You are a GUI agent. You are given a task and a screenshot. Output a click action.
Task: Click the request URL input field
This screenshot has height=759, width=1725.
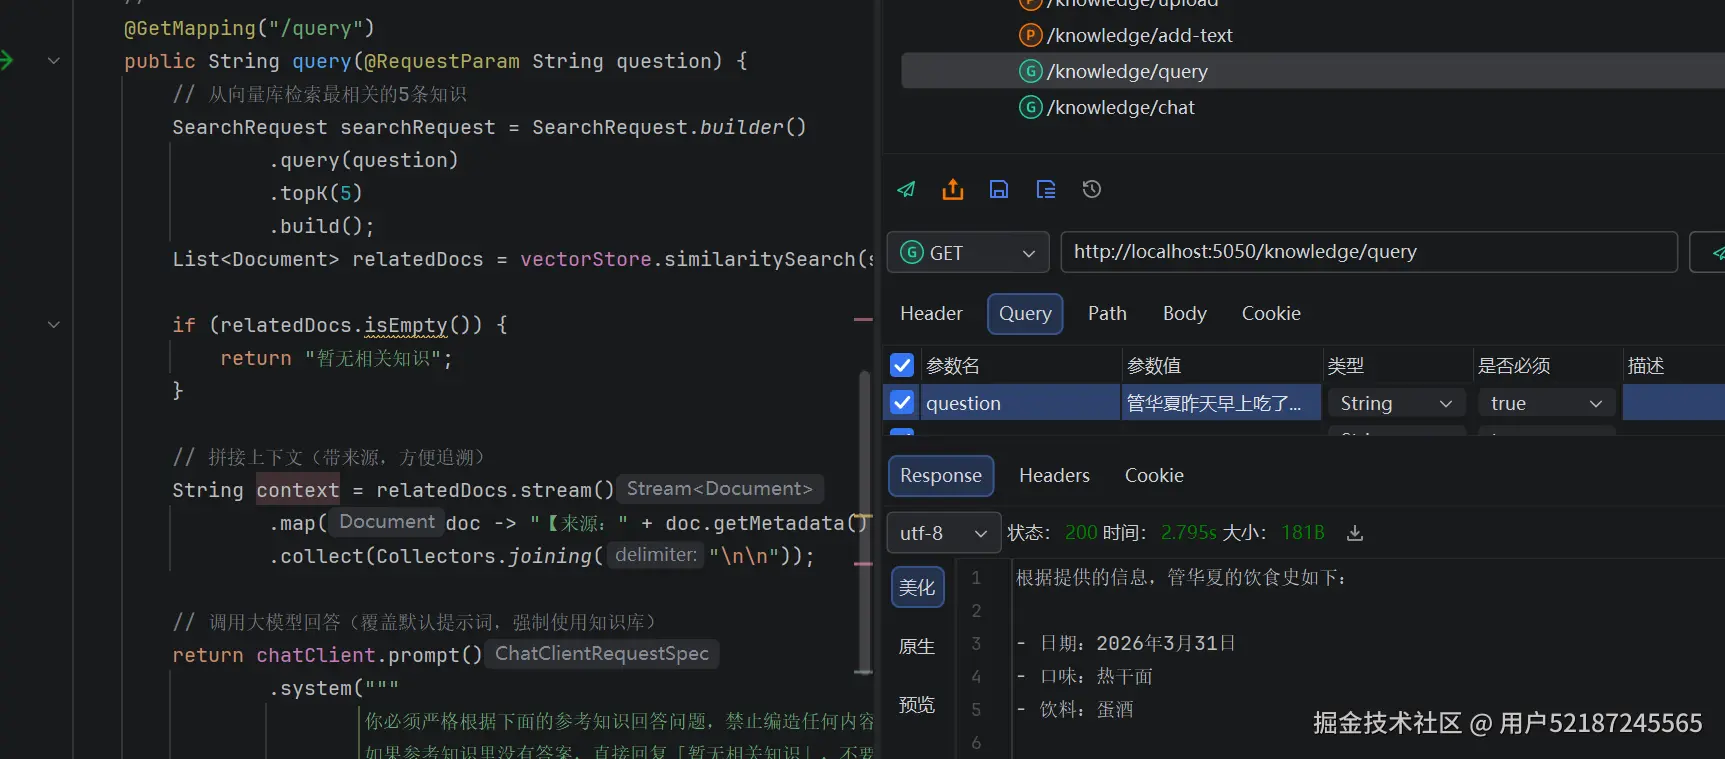1369,252
